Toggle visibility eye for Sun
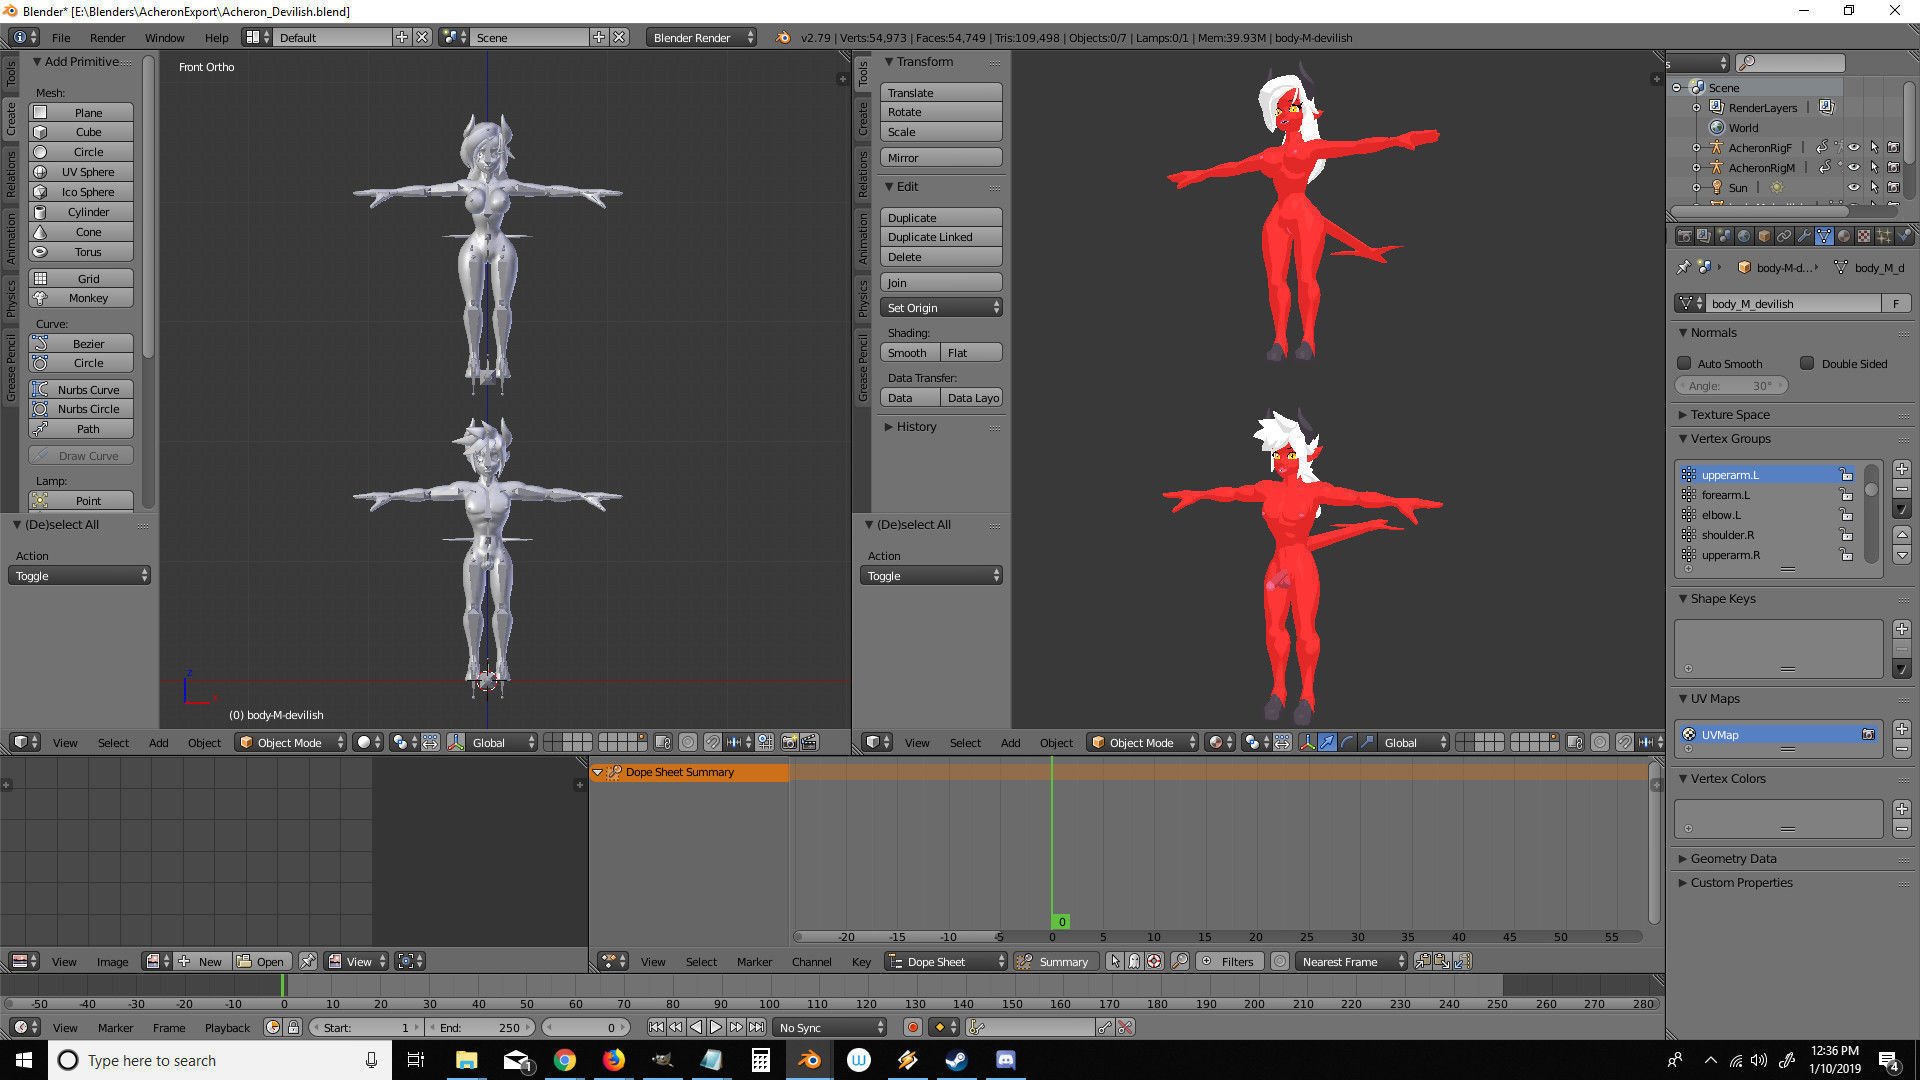Viewport: 1920px width, 1080px height. point(1854,187)
